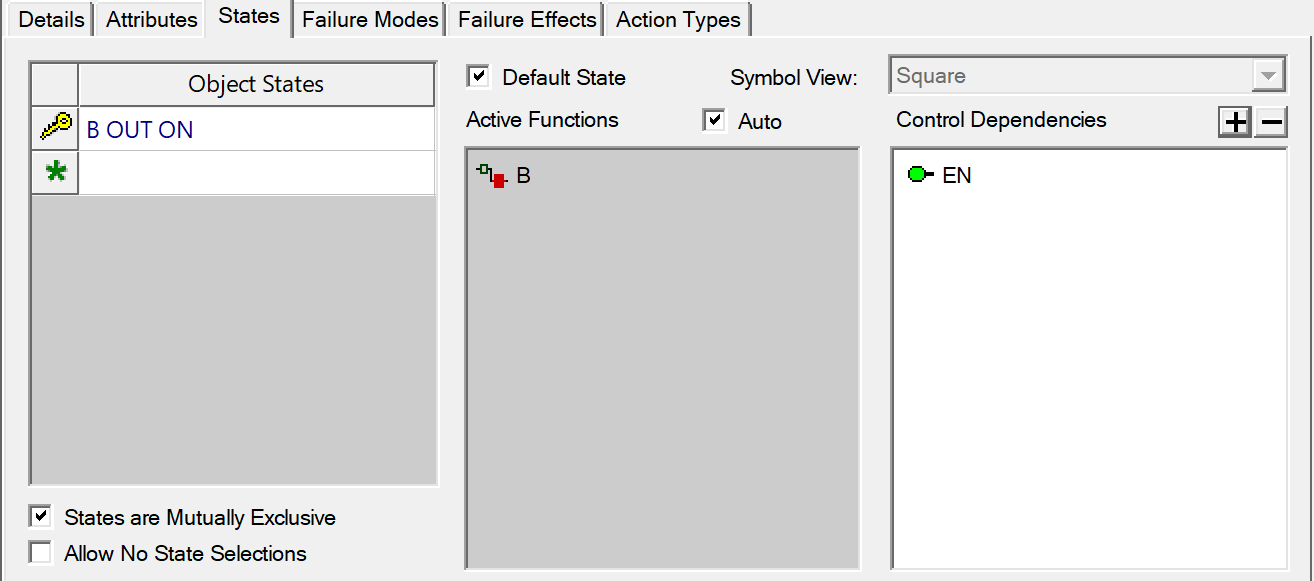Click the Symbol View Square combo box

coord(1088,76)
